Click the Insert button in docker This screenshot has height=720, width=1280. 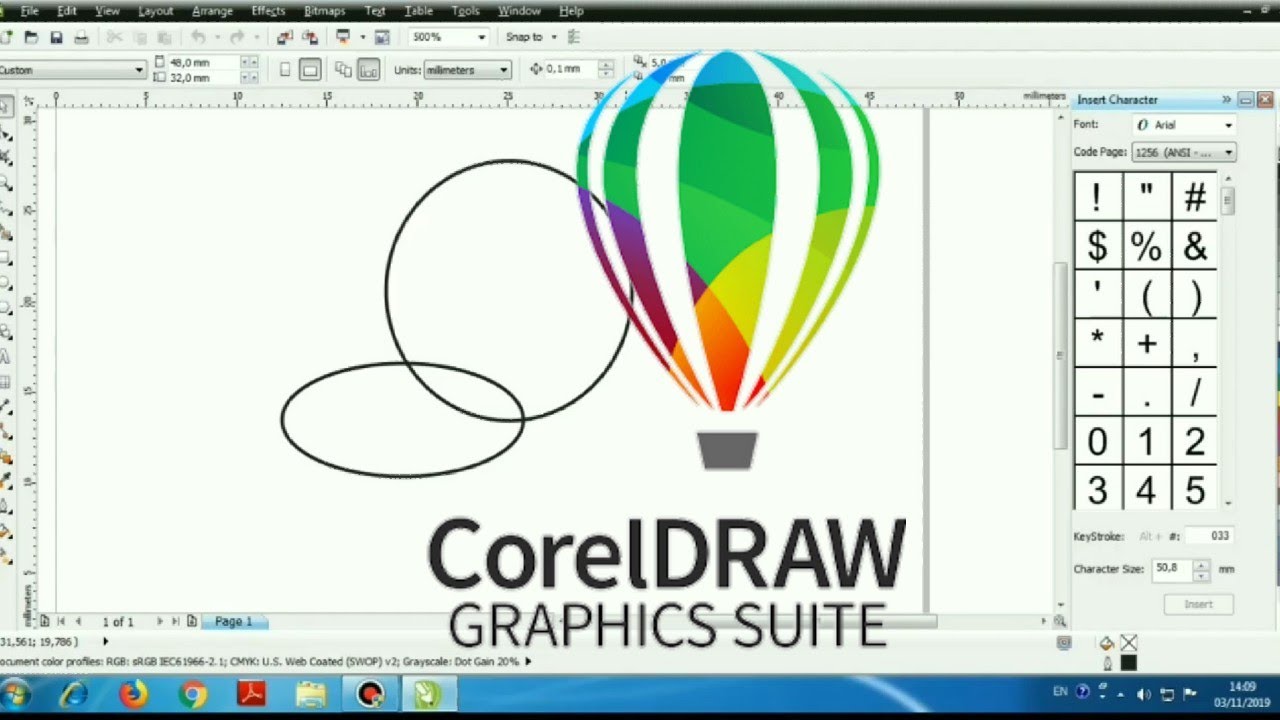coord(1198,604)
